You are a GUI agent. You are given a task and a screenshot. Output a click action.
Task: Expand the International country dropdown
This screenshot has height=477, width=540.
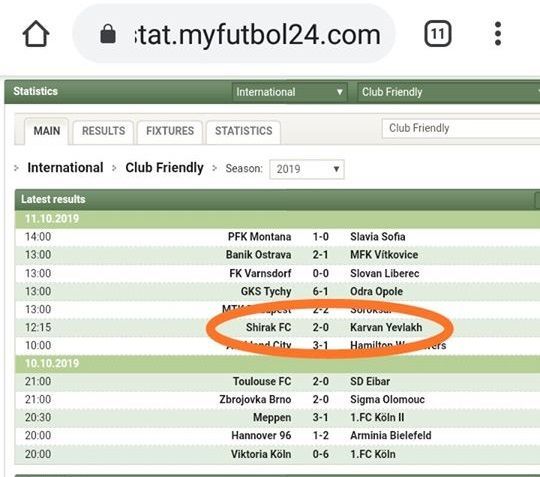pos(289,92)
